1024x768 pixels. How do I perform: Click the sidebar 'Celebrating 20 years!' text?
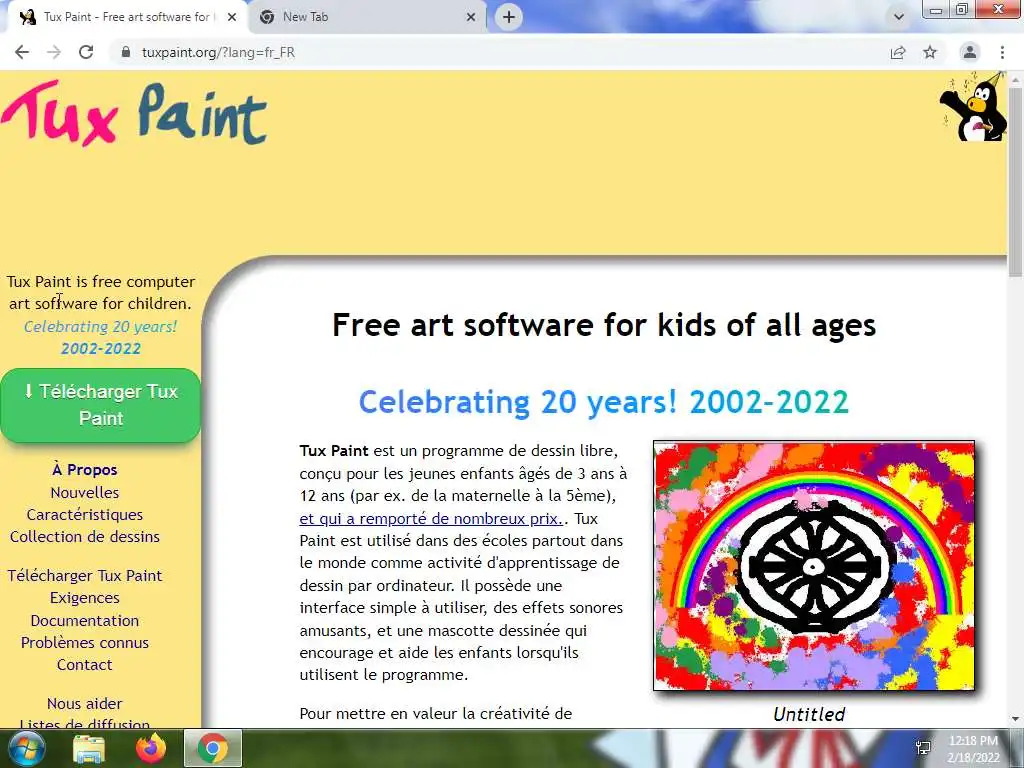pyautogui.click(x=101, y=327)
